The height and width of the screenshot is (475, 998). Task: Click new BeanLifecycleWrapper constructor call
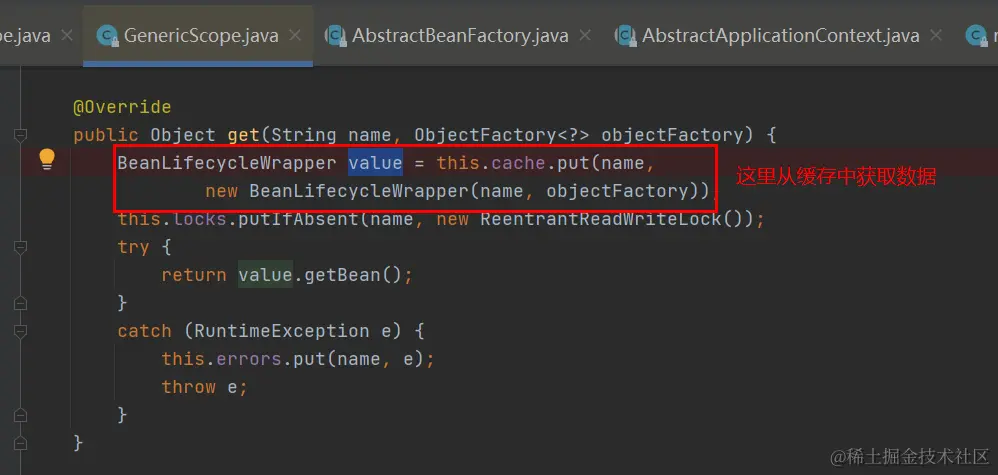pyautogui.click(x=458, y=191)
